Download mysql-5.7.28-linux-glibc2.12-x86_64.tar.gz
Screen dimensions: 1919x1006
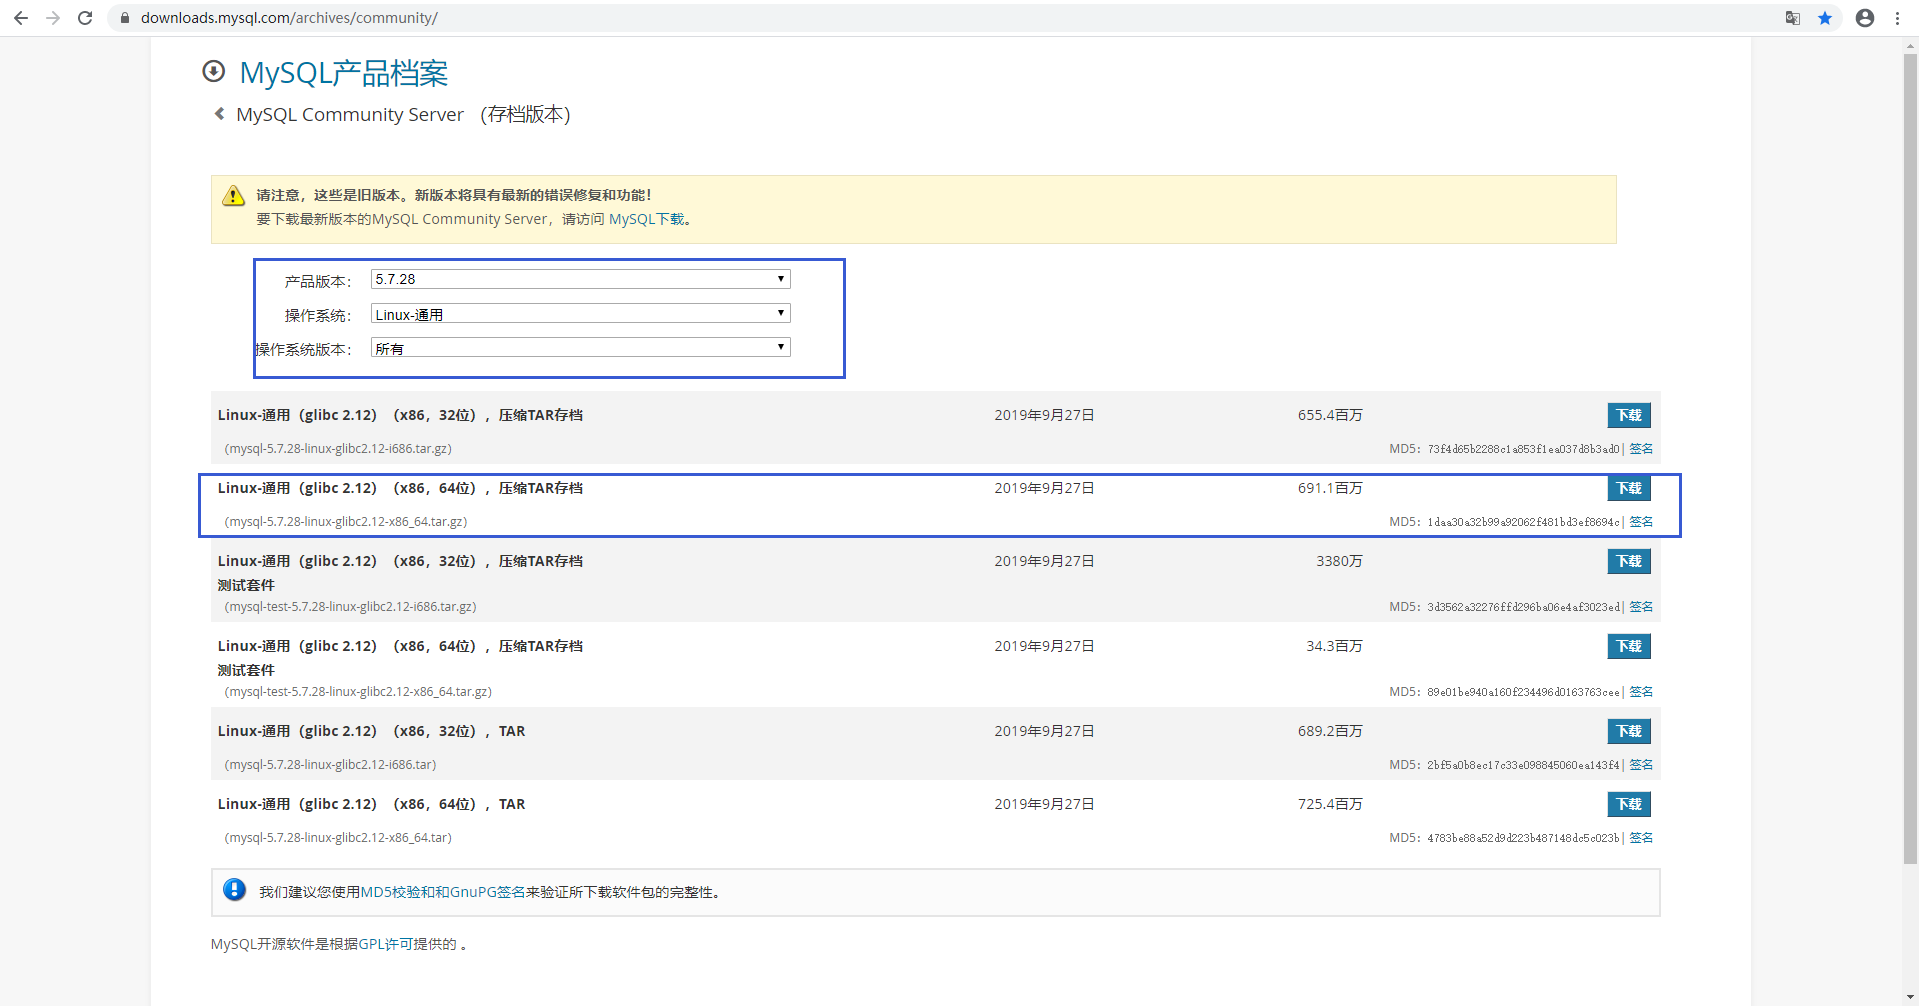coord(1629,488)
